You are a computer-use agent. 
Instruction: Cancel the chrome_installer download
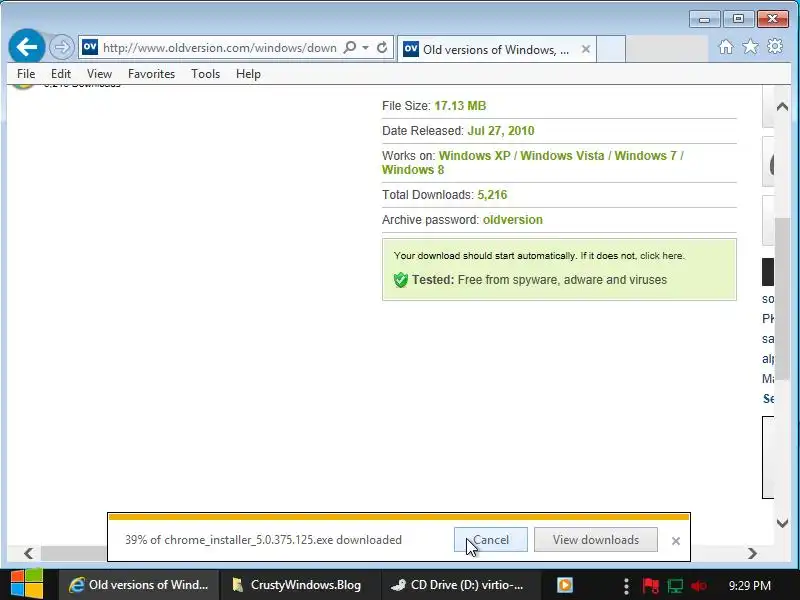click(490, 540)
